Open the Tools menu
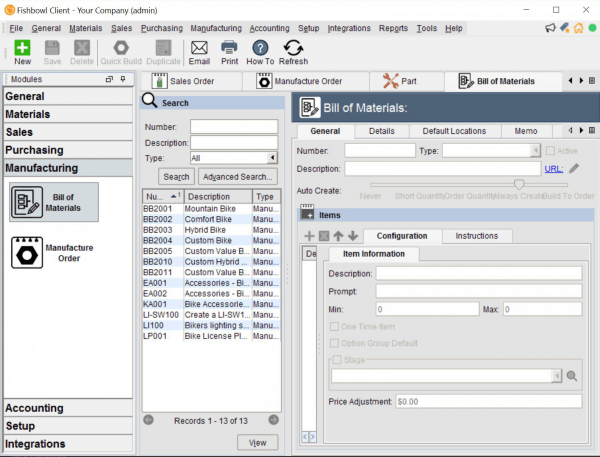This screenshot has width=600, height=457. (x=427, y=28)
